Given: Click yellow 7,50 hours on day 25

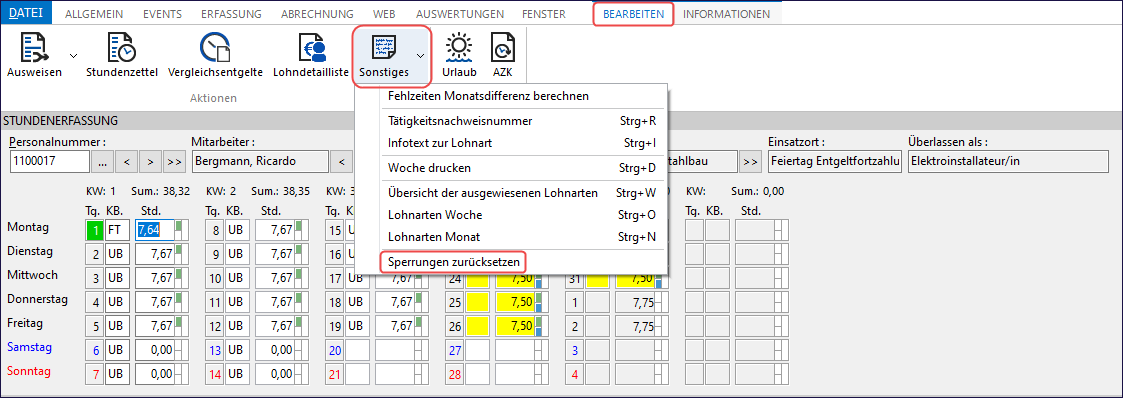Looking at the screenshot, I should coord(514,302).
